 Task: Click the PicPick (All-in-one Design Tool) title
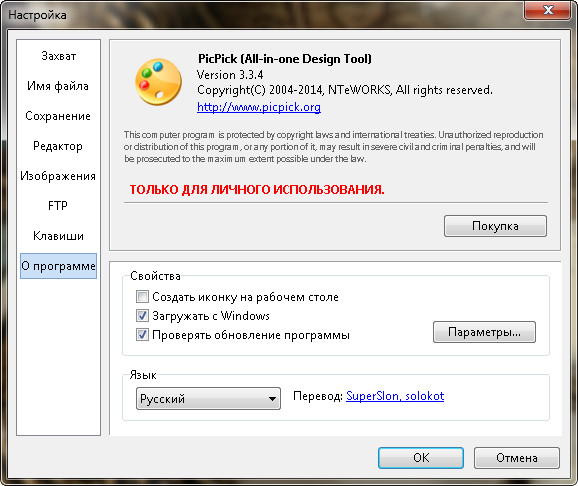285,59
